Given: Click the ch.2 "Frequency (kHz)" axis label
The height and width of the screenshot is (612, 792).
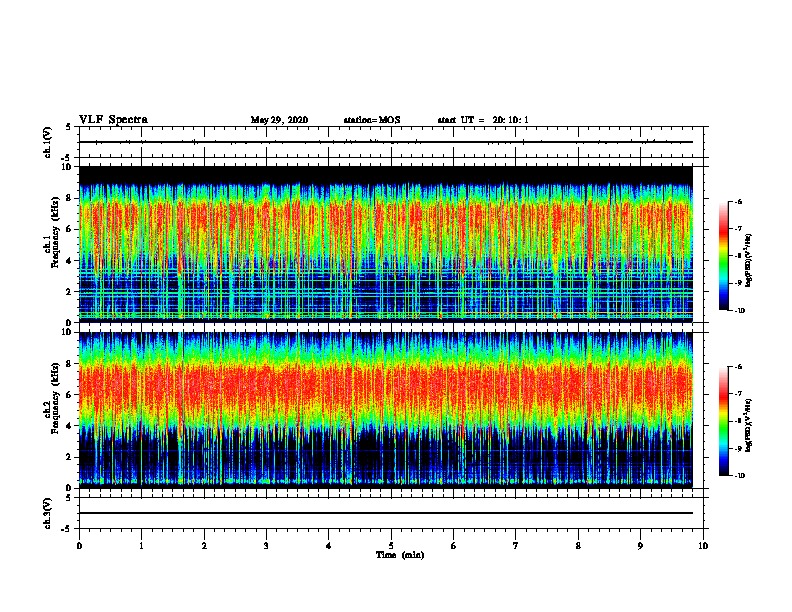Looking at the screenshot, I should tap(56, 398).
